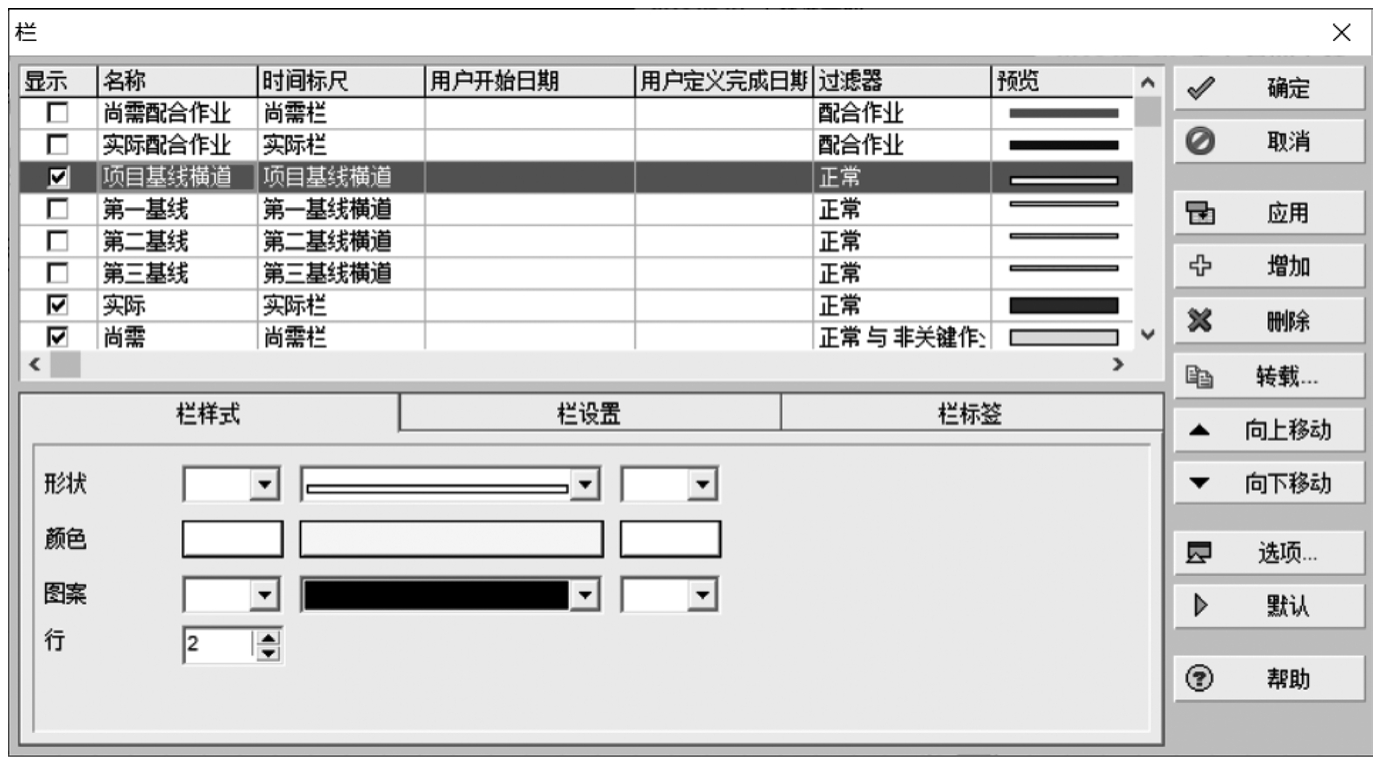Open the left start shape dropdown

(x=265, y=486)
